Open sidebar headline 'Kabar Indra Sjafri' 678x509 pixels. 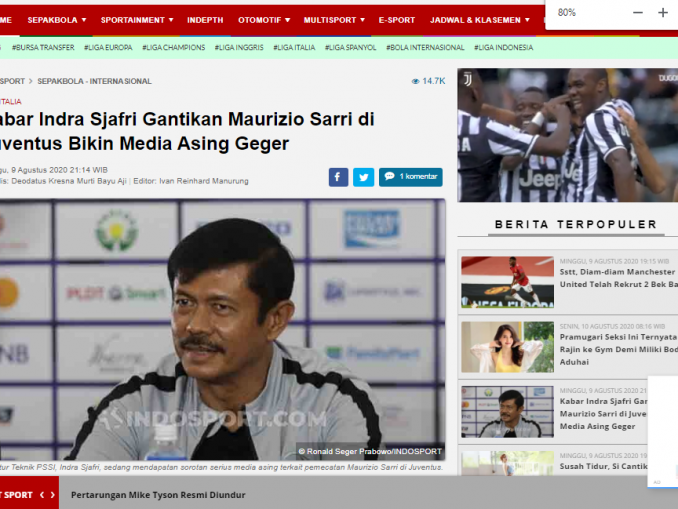[x=604, y=414]
